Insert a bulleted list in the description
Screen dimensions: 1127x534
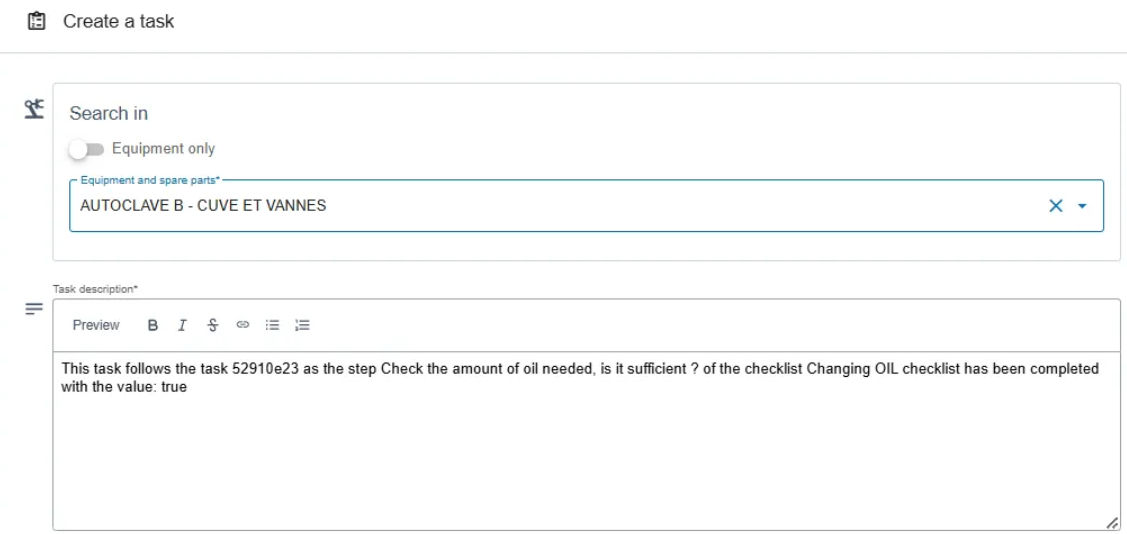pos(272,325)
